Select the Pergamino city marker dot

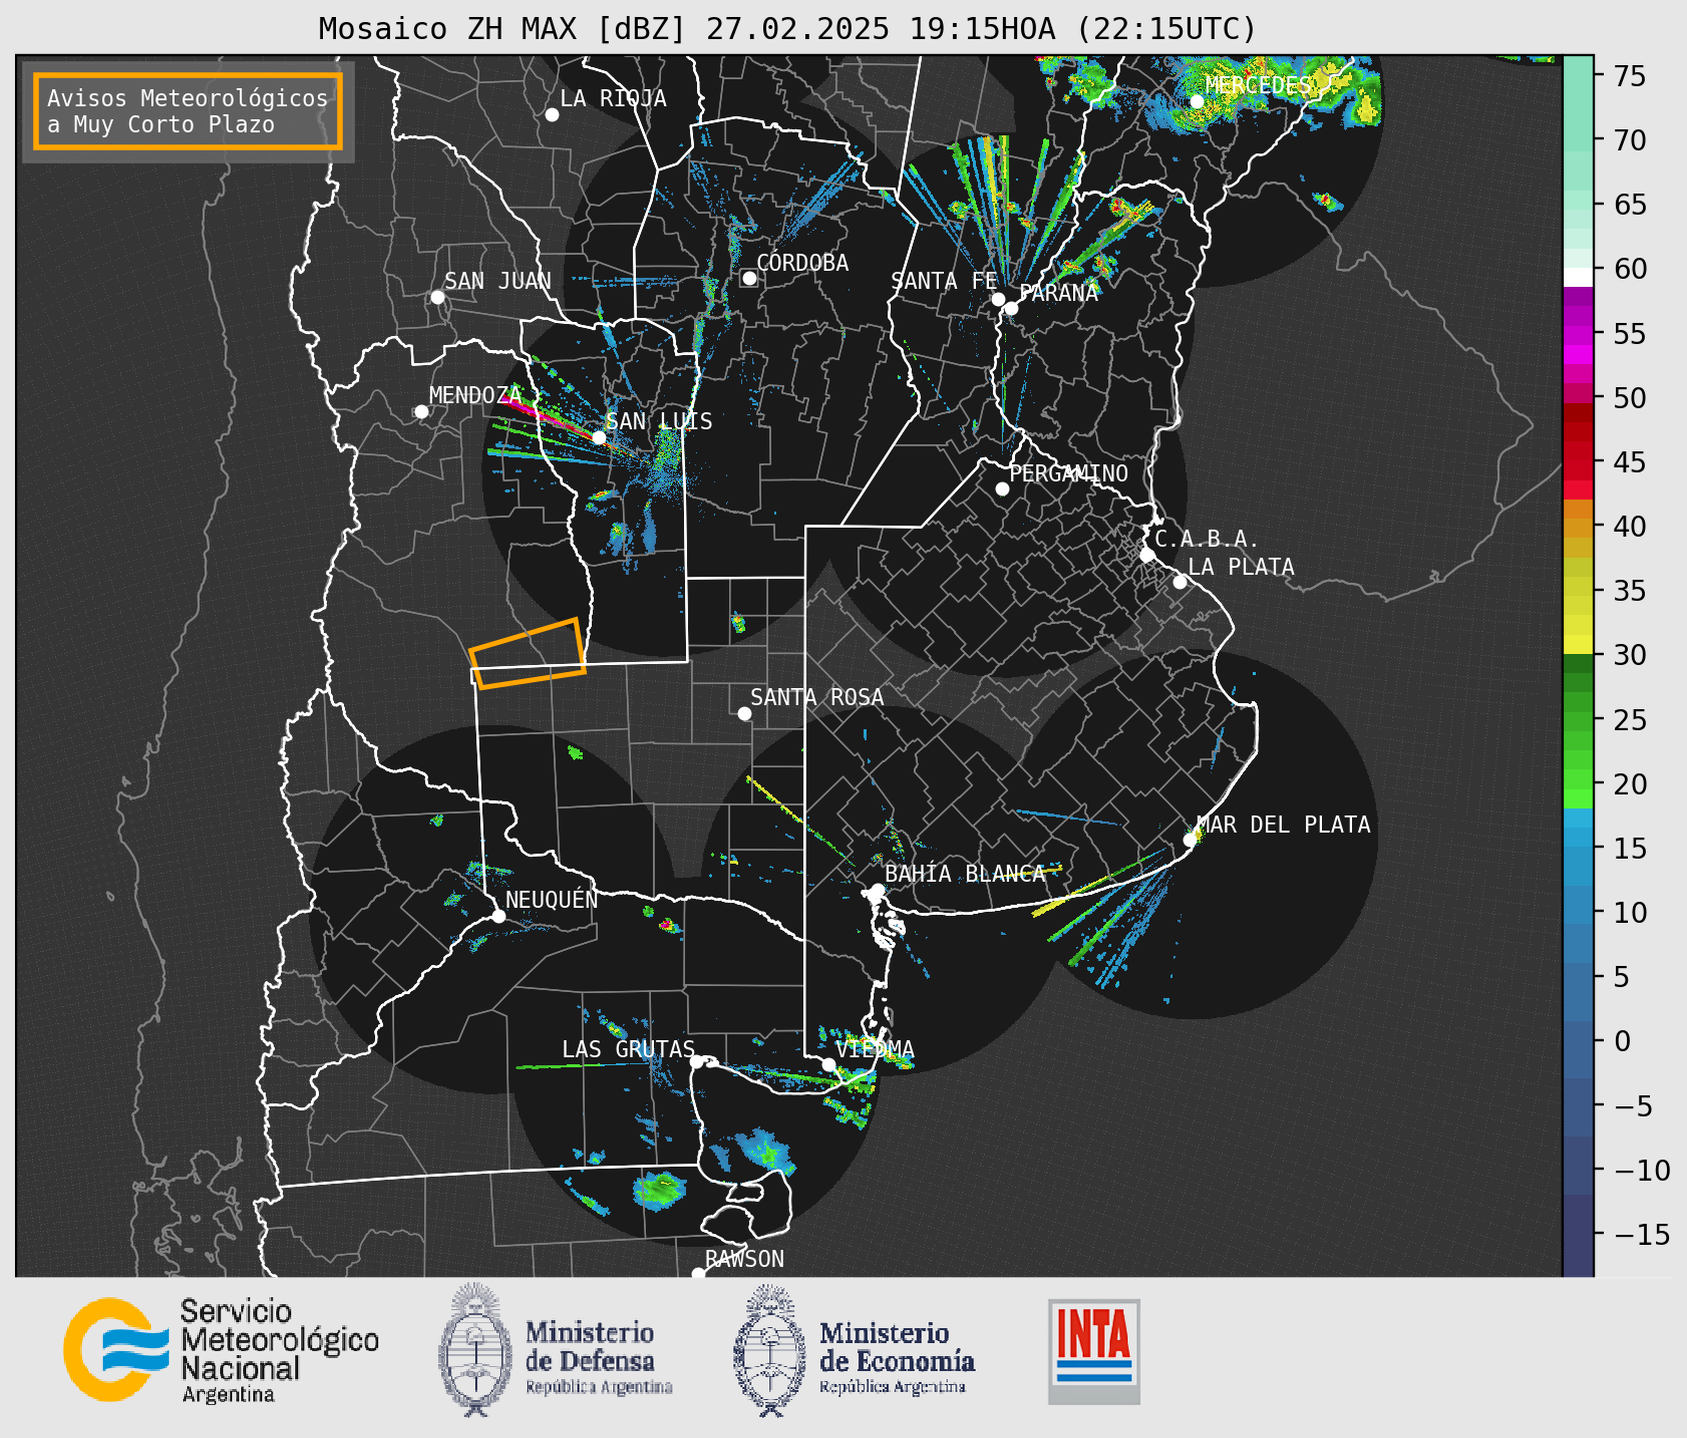(1002, 489)
